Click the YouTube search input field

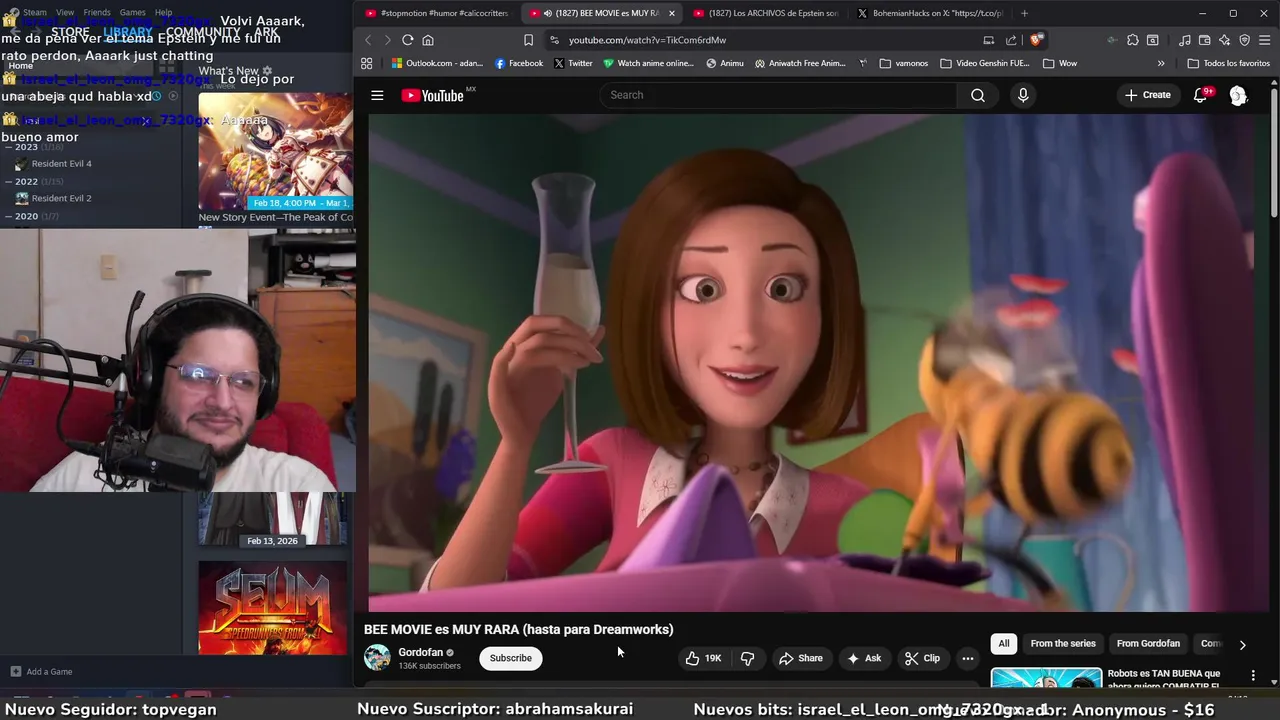[778, 95]
